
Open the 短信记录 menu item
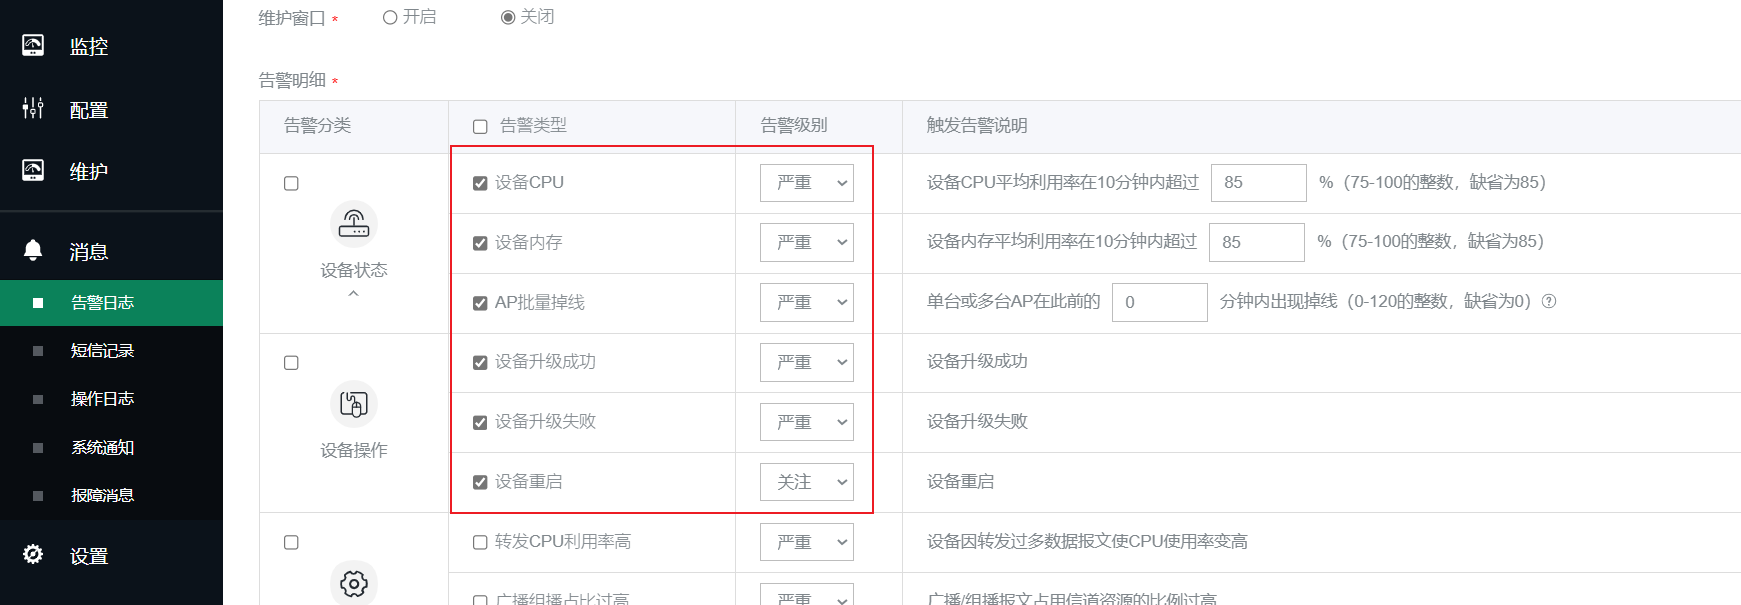[x=102, y=351]
